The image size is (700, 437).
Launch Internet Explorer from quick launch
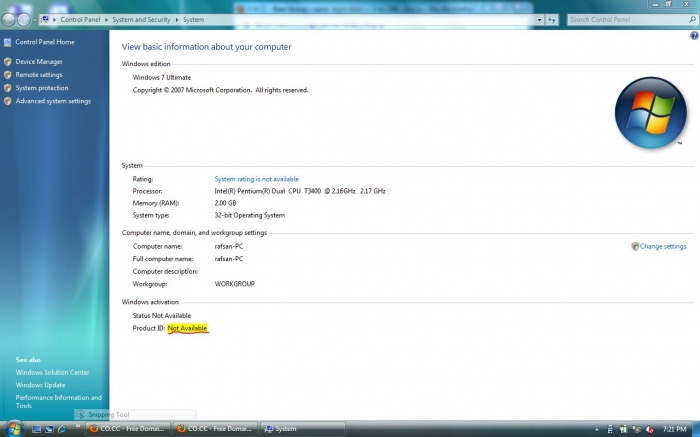point(62,429)
